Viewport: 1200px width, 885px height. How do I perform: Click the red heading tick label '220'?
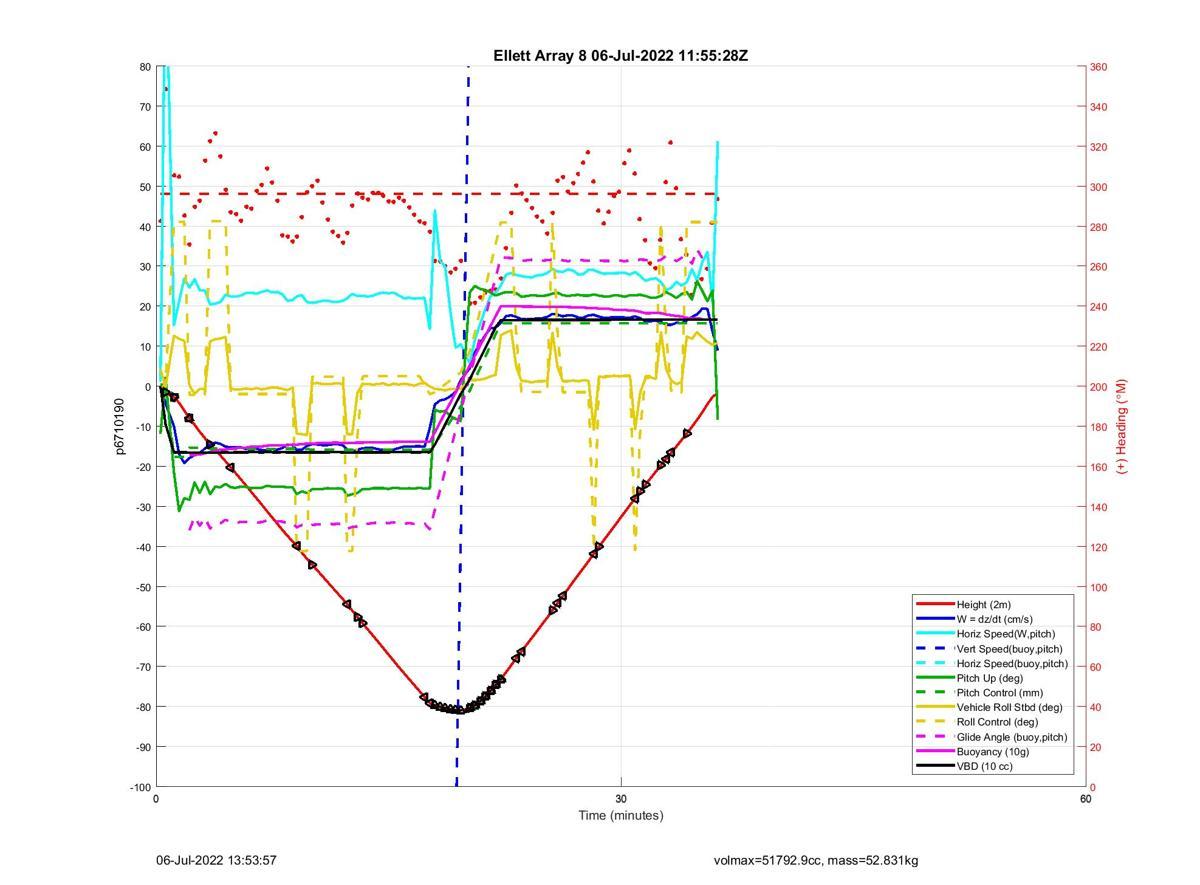click(1098, 347)
